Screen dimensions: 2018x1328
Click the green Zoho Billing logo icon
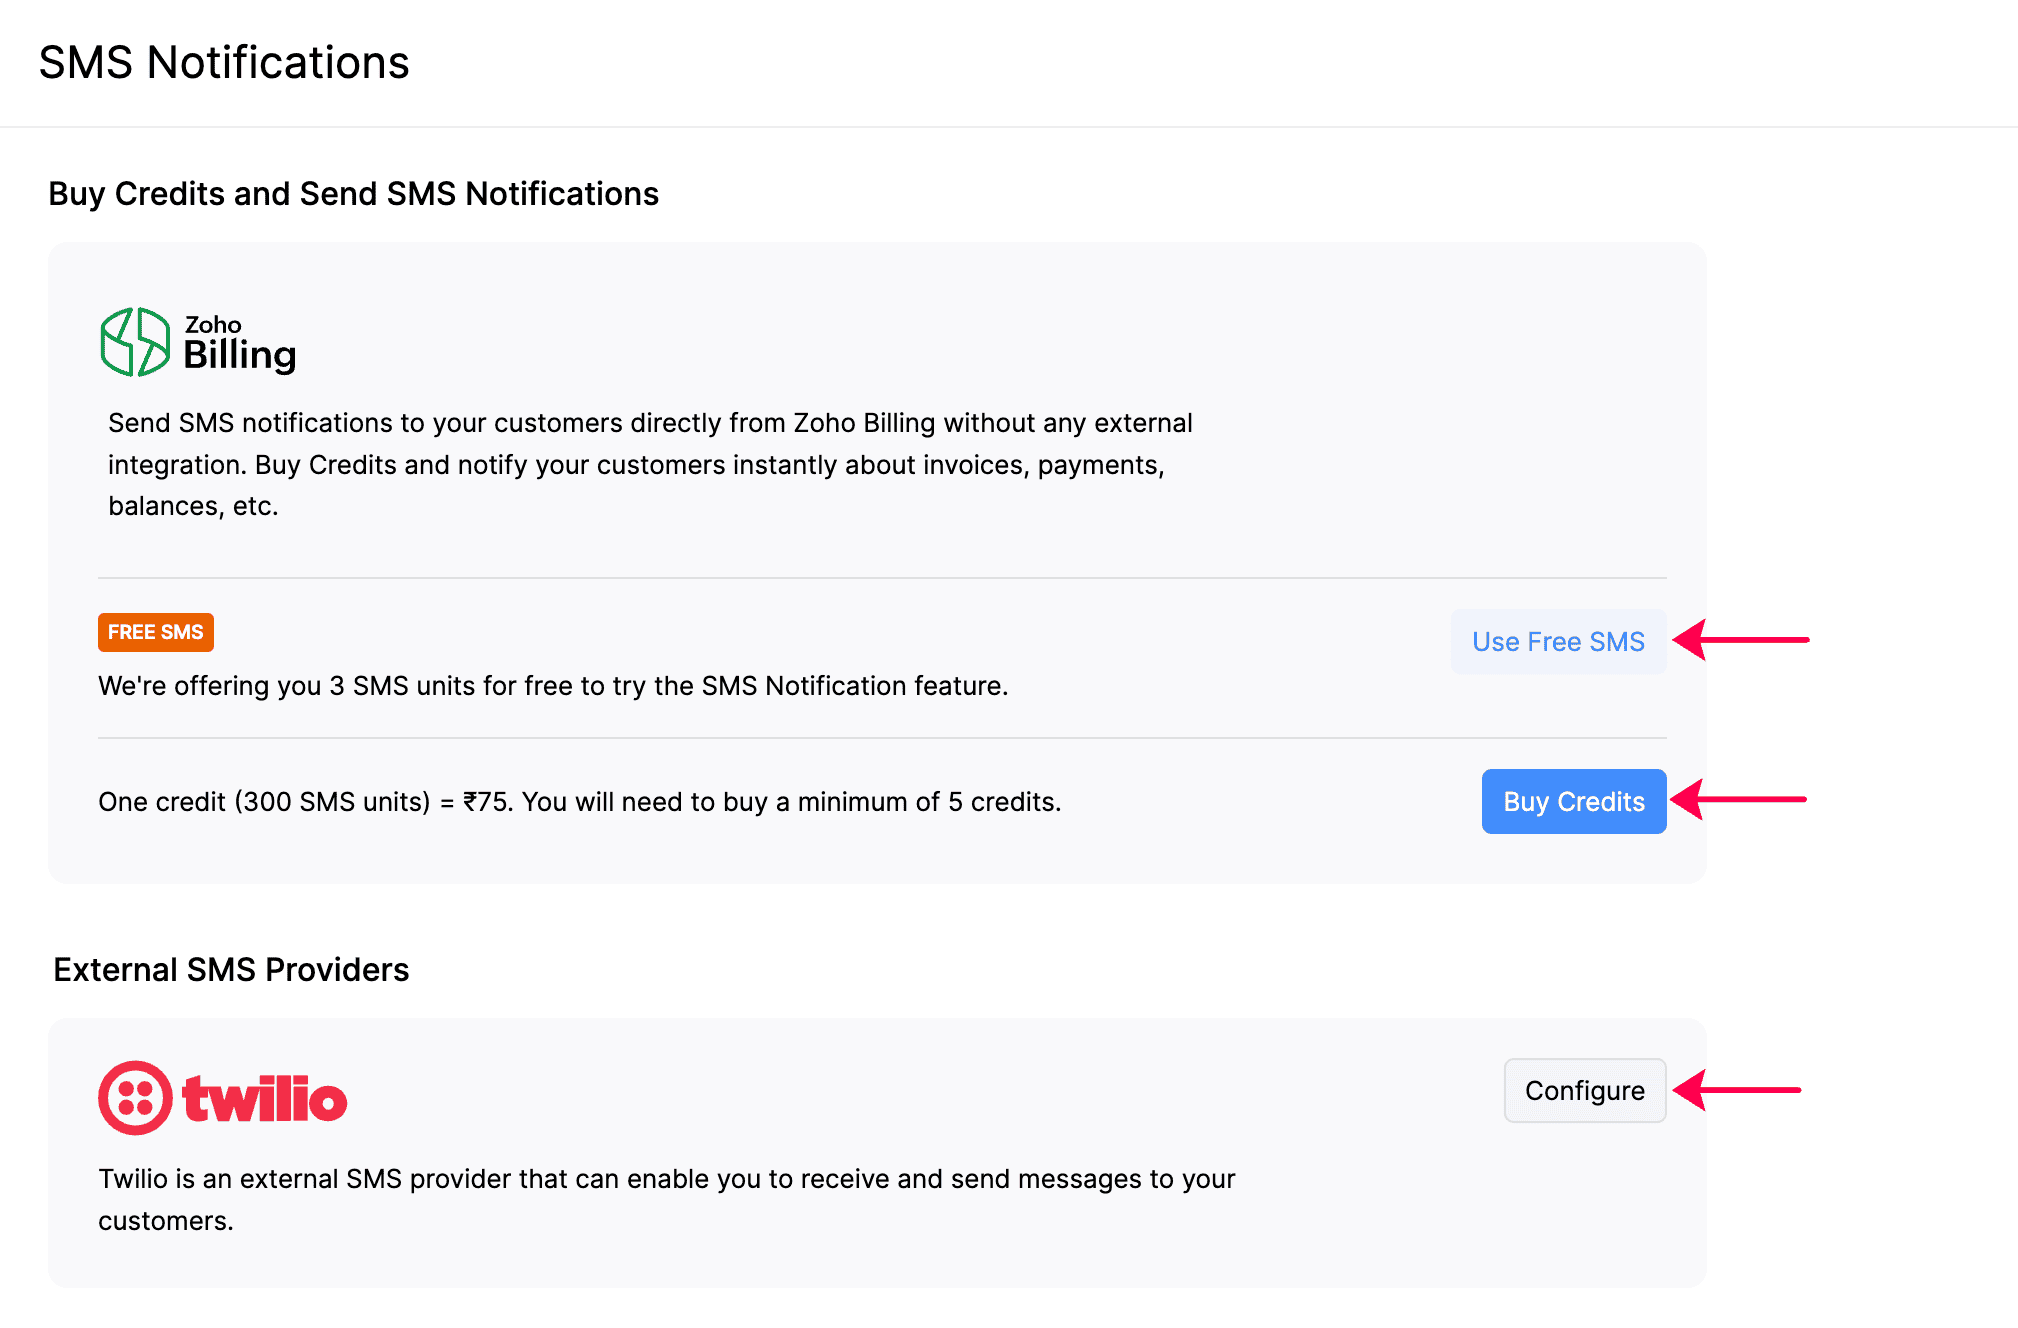[135, 342]
